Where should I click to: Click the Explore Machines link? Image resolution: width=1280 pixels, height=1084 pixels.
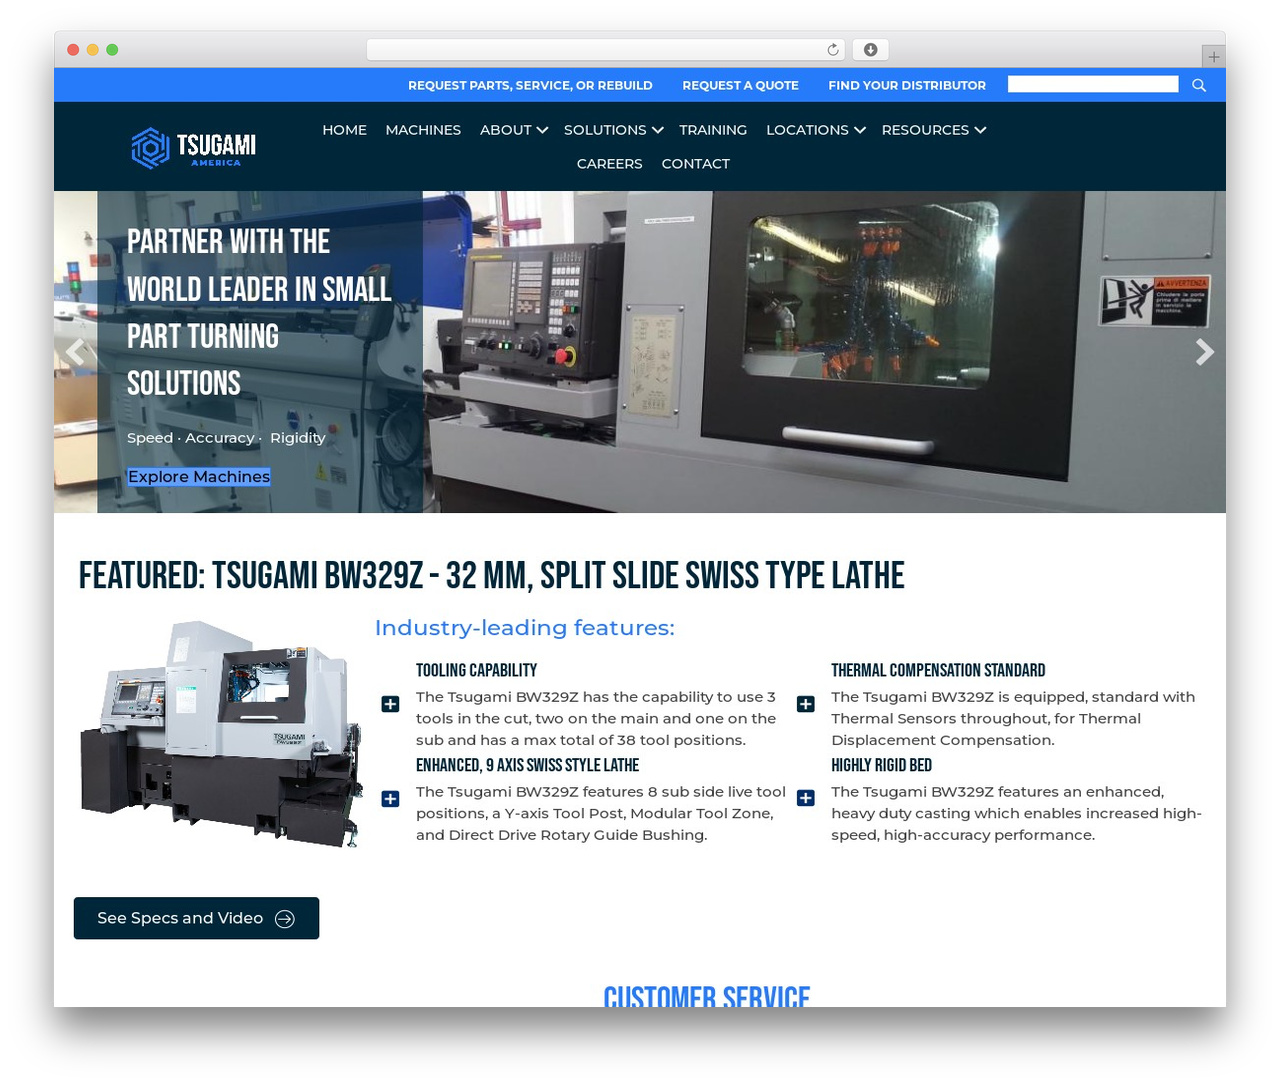click(199, 477)
